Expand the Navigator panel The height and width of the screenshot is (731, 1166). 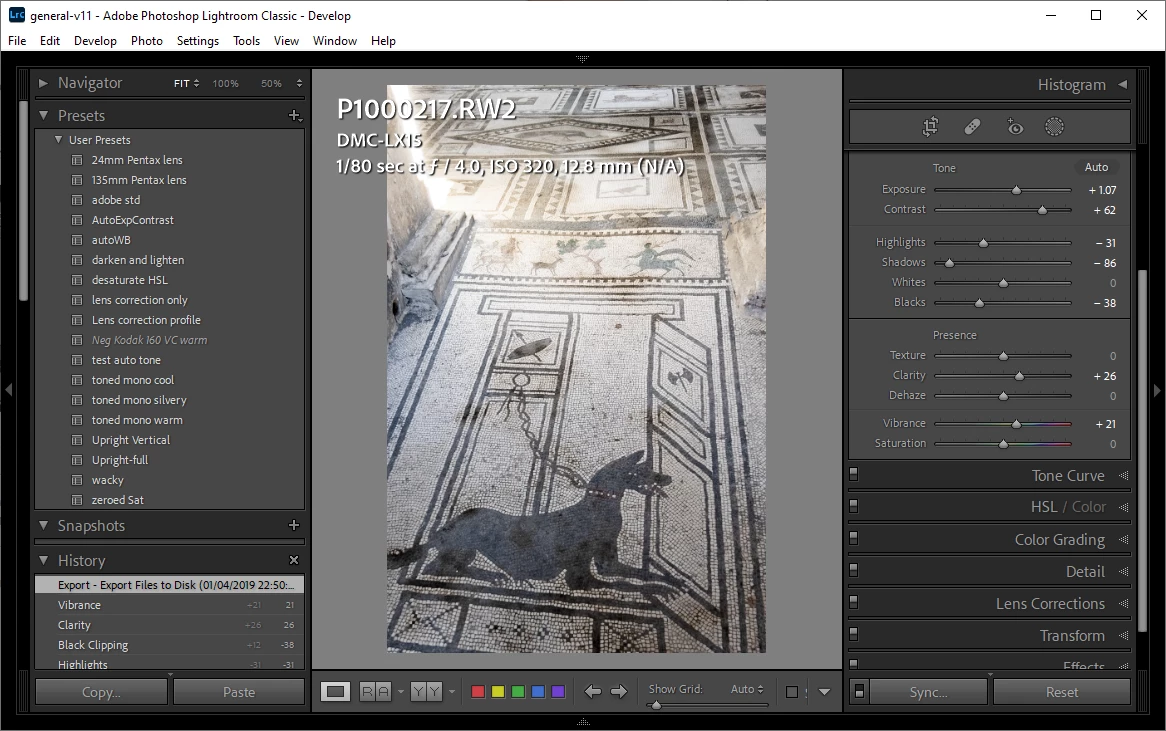(x=43, y=83)
